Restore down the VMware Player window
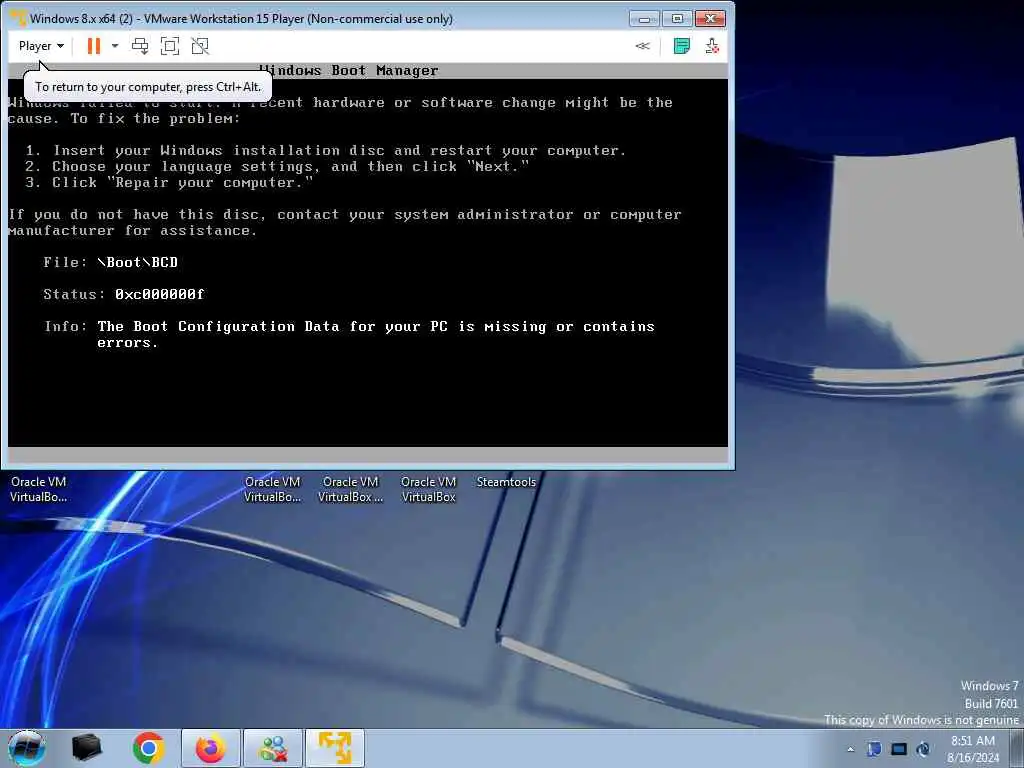The height and width of the screenshot is (768, 1024). [x=677, y=18]
